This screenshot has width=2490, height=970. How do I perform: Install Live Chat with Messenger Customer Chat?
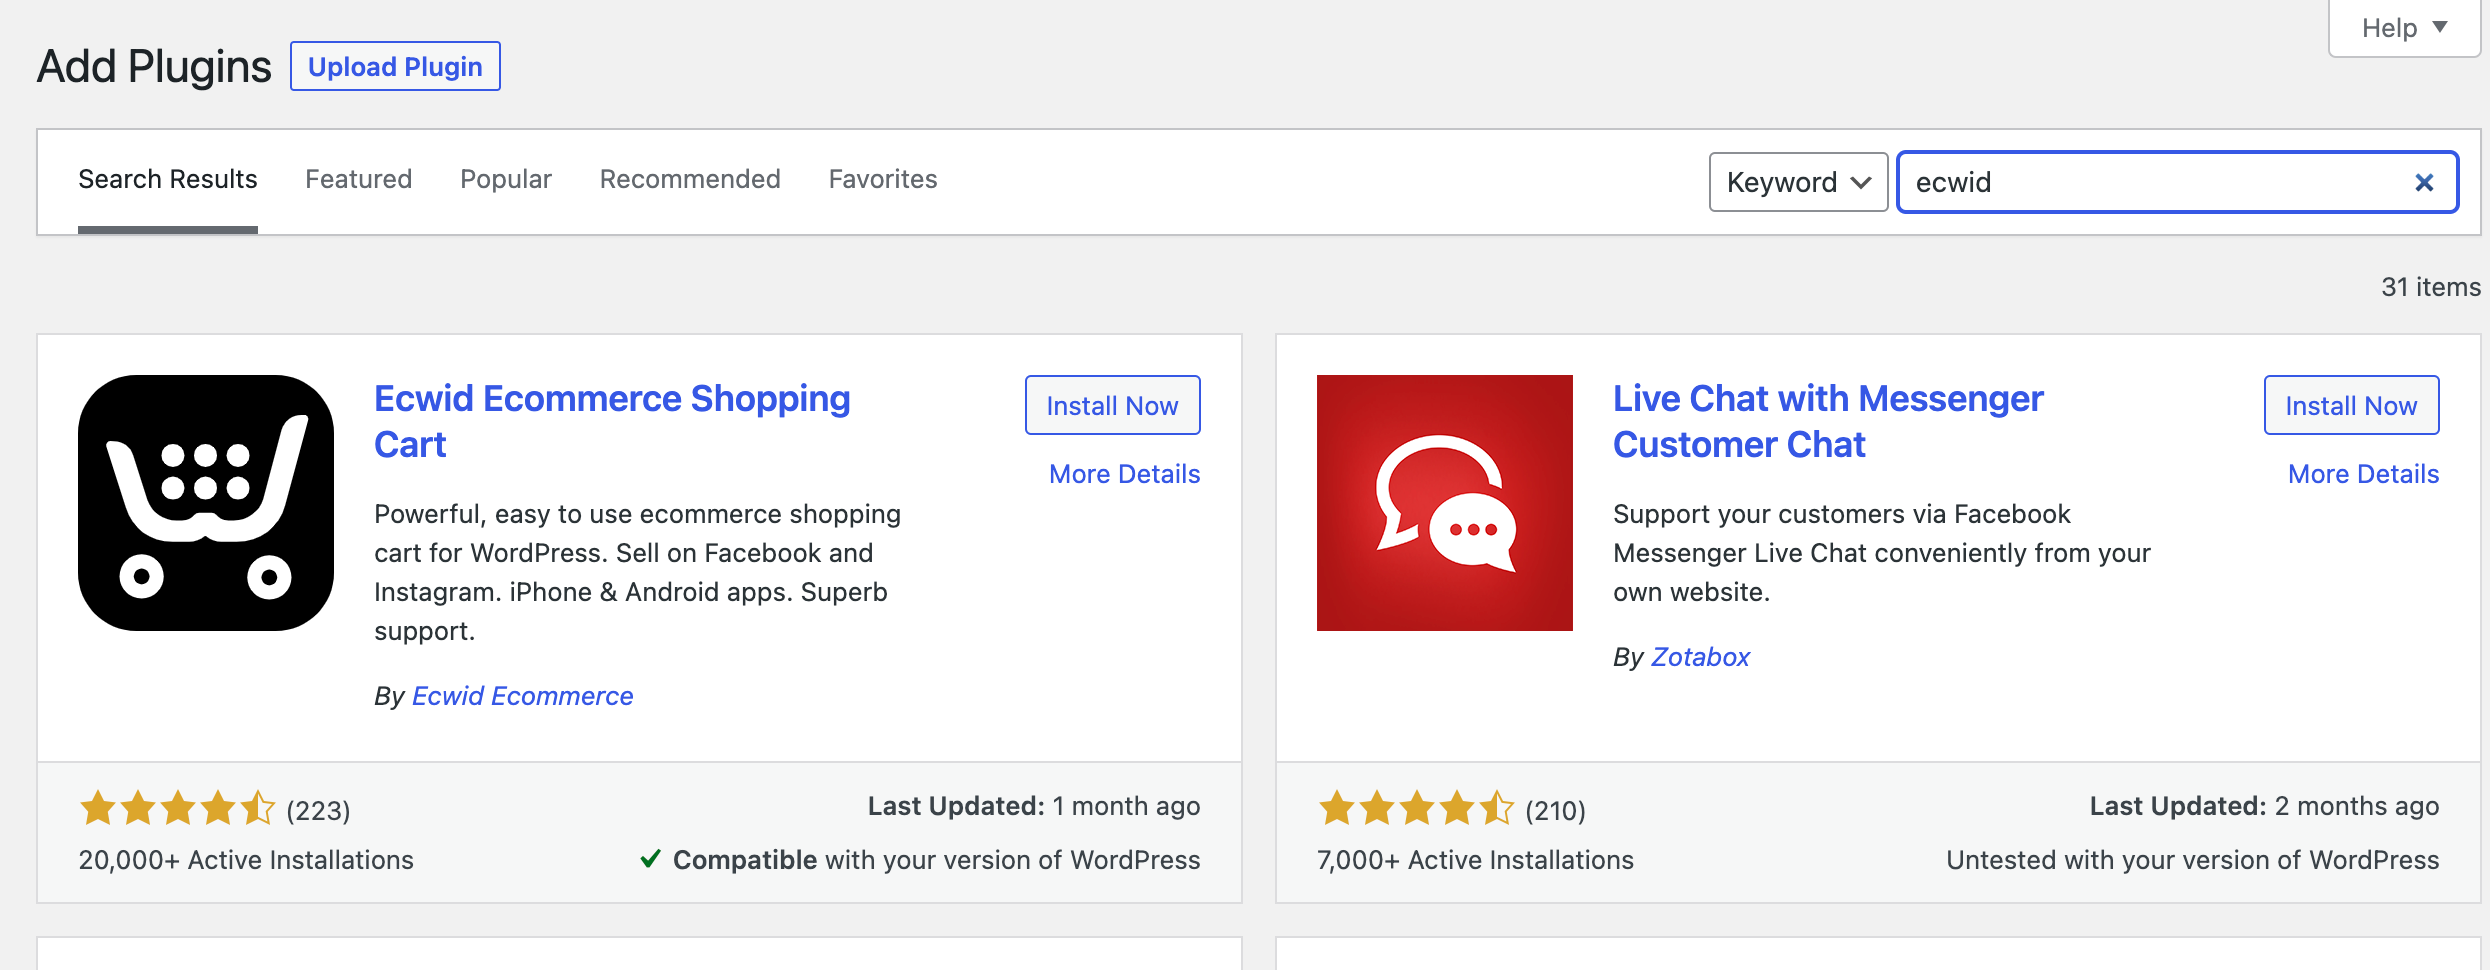point(2351,405)
